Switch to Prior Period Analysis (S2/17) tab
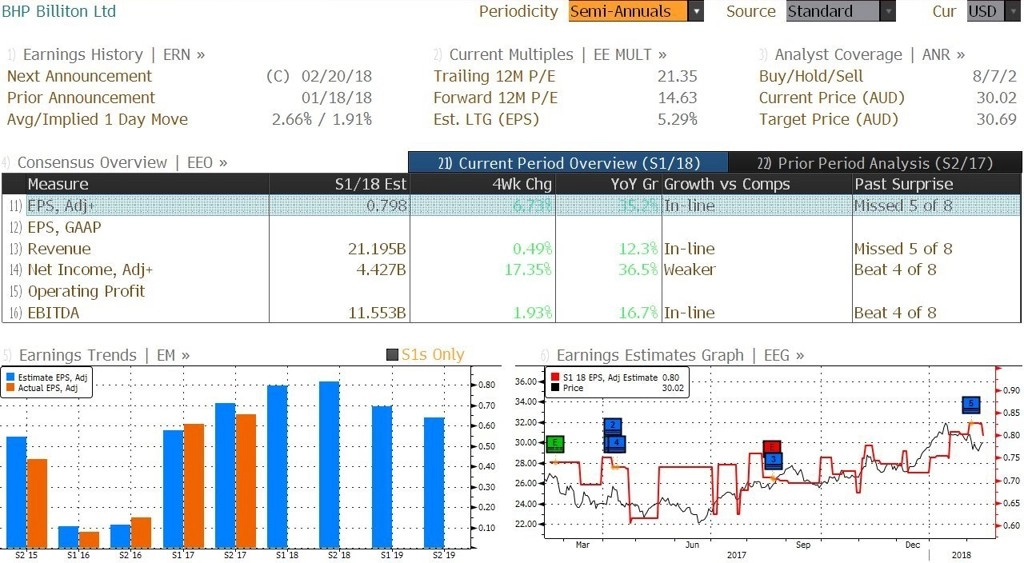1024x563 pixels. point(874,163)
